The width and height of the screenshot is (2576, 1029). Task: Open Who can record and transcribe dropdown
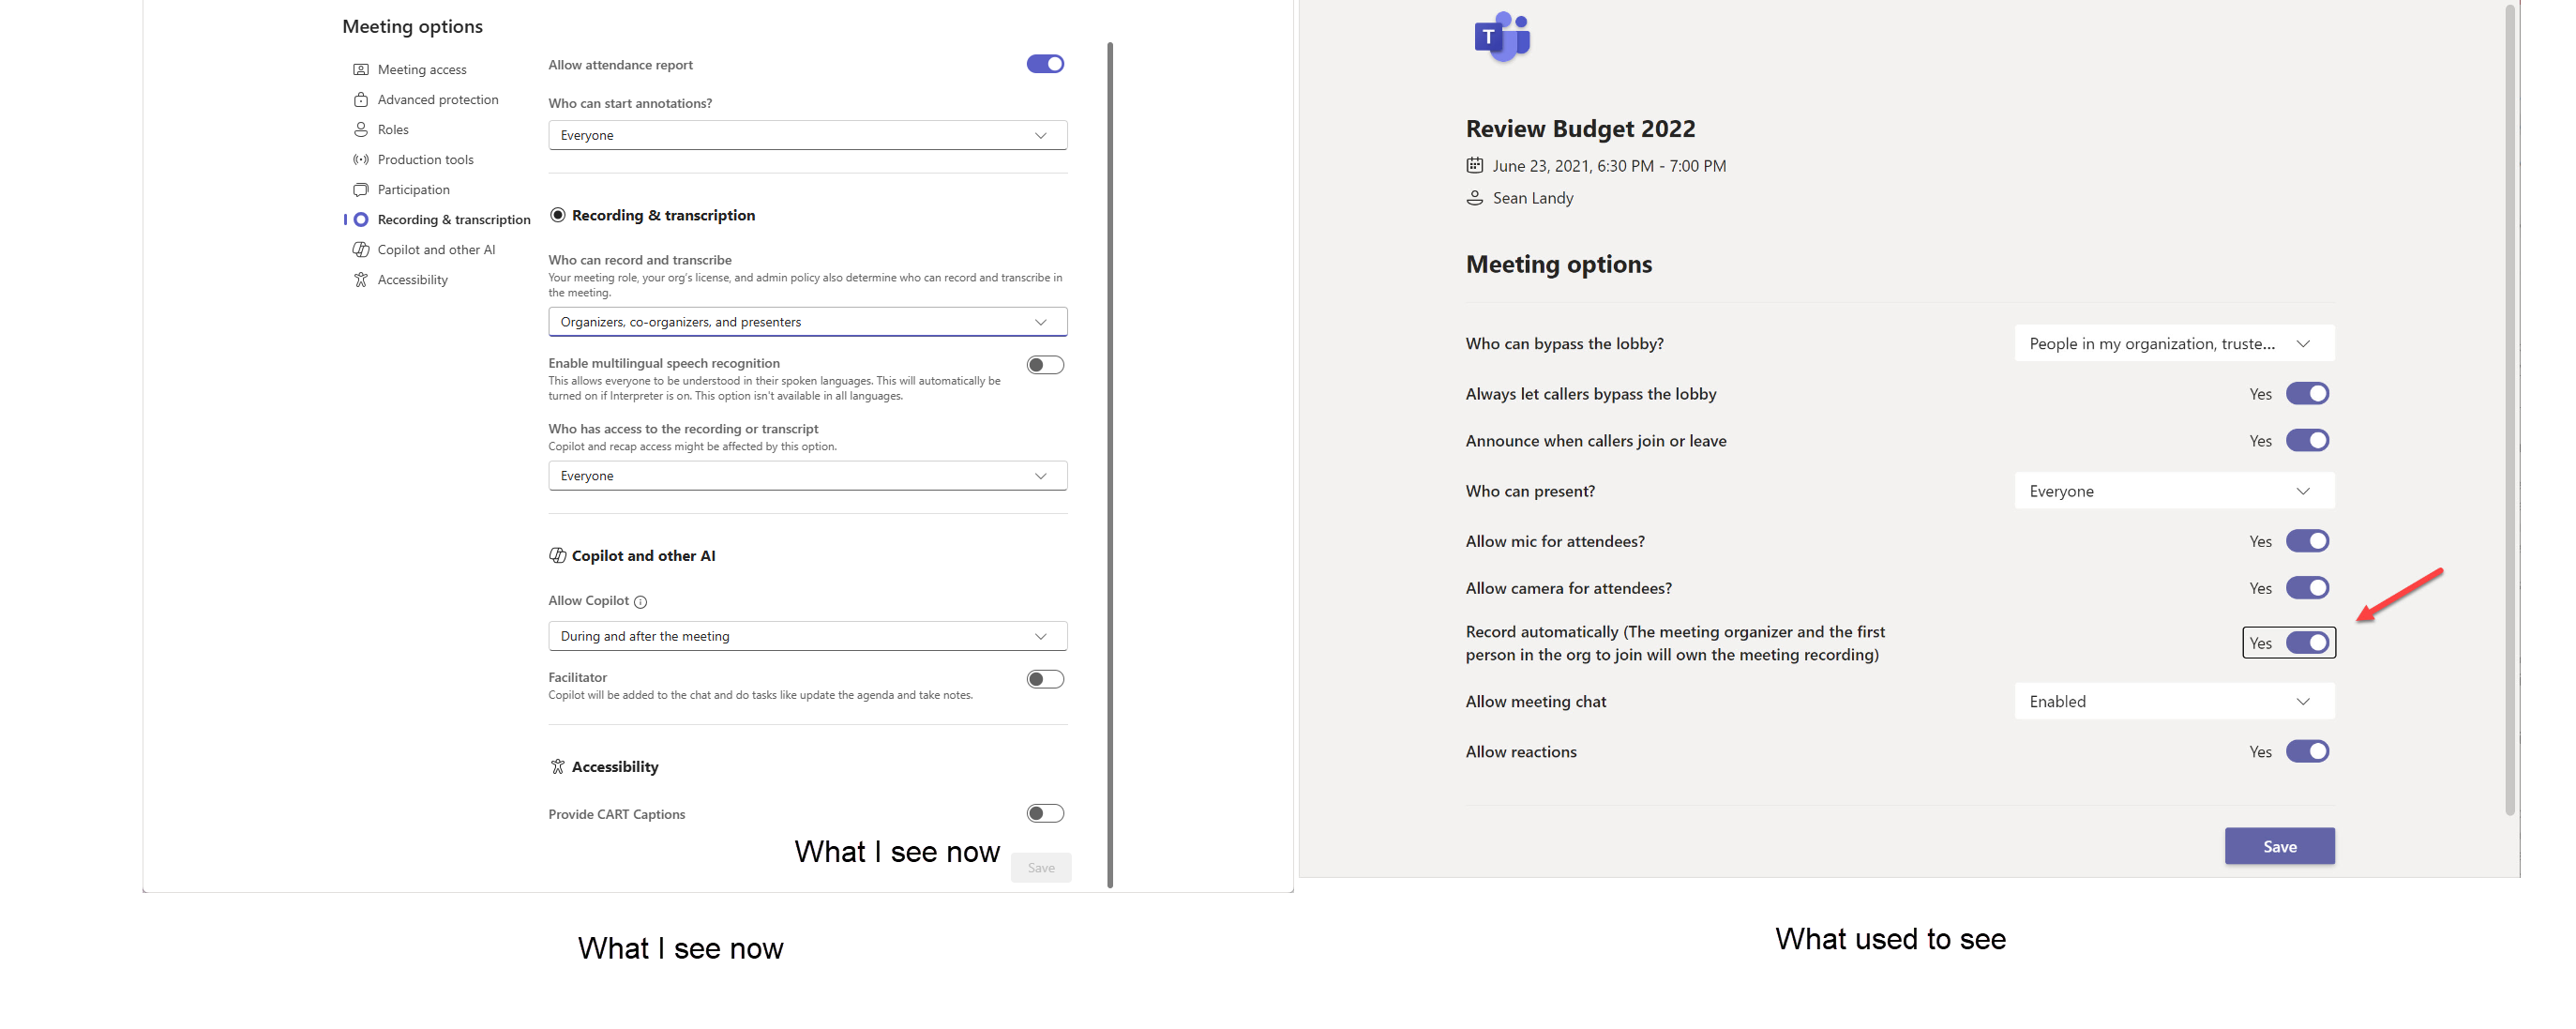[x=808, y=322]
